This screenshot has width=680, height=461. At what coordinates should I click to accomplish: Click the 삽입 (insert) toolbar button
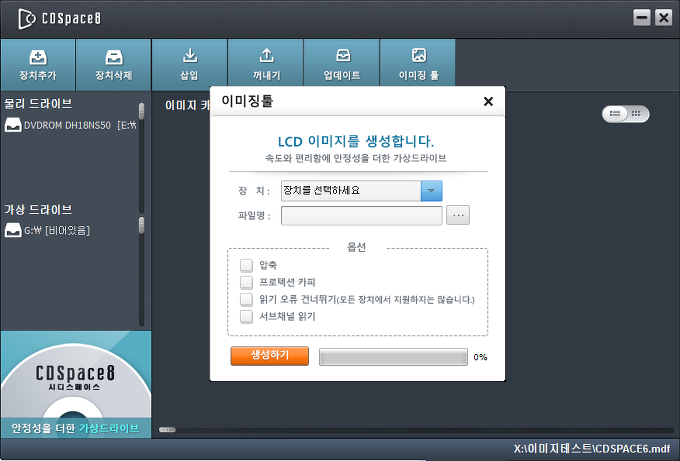[x=190, y=65]
